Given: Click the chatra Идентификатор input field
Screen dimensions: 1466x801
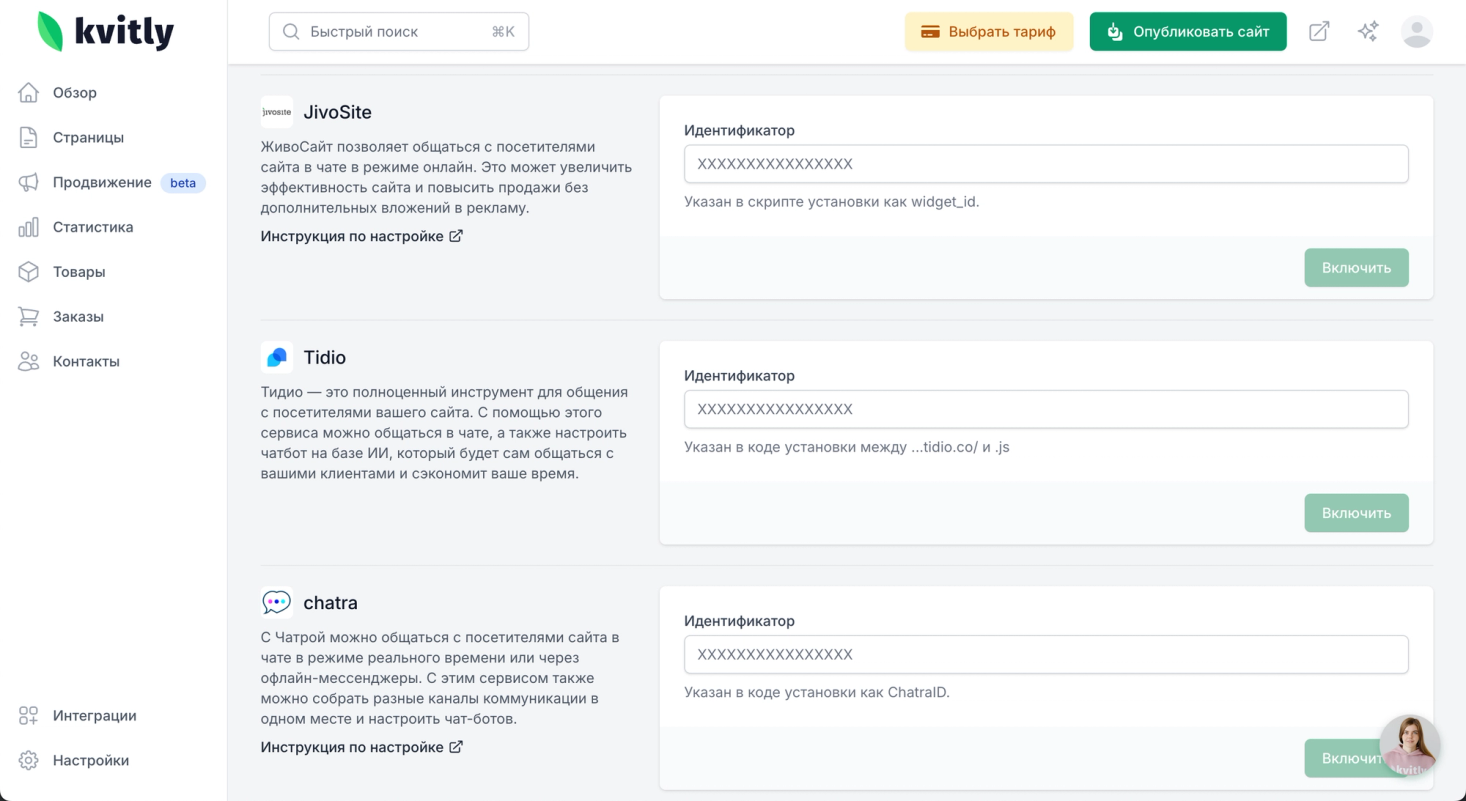Looking at the screenshot, I should click(x=1046, y=654).
